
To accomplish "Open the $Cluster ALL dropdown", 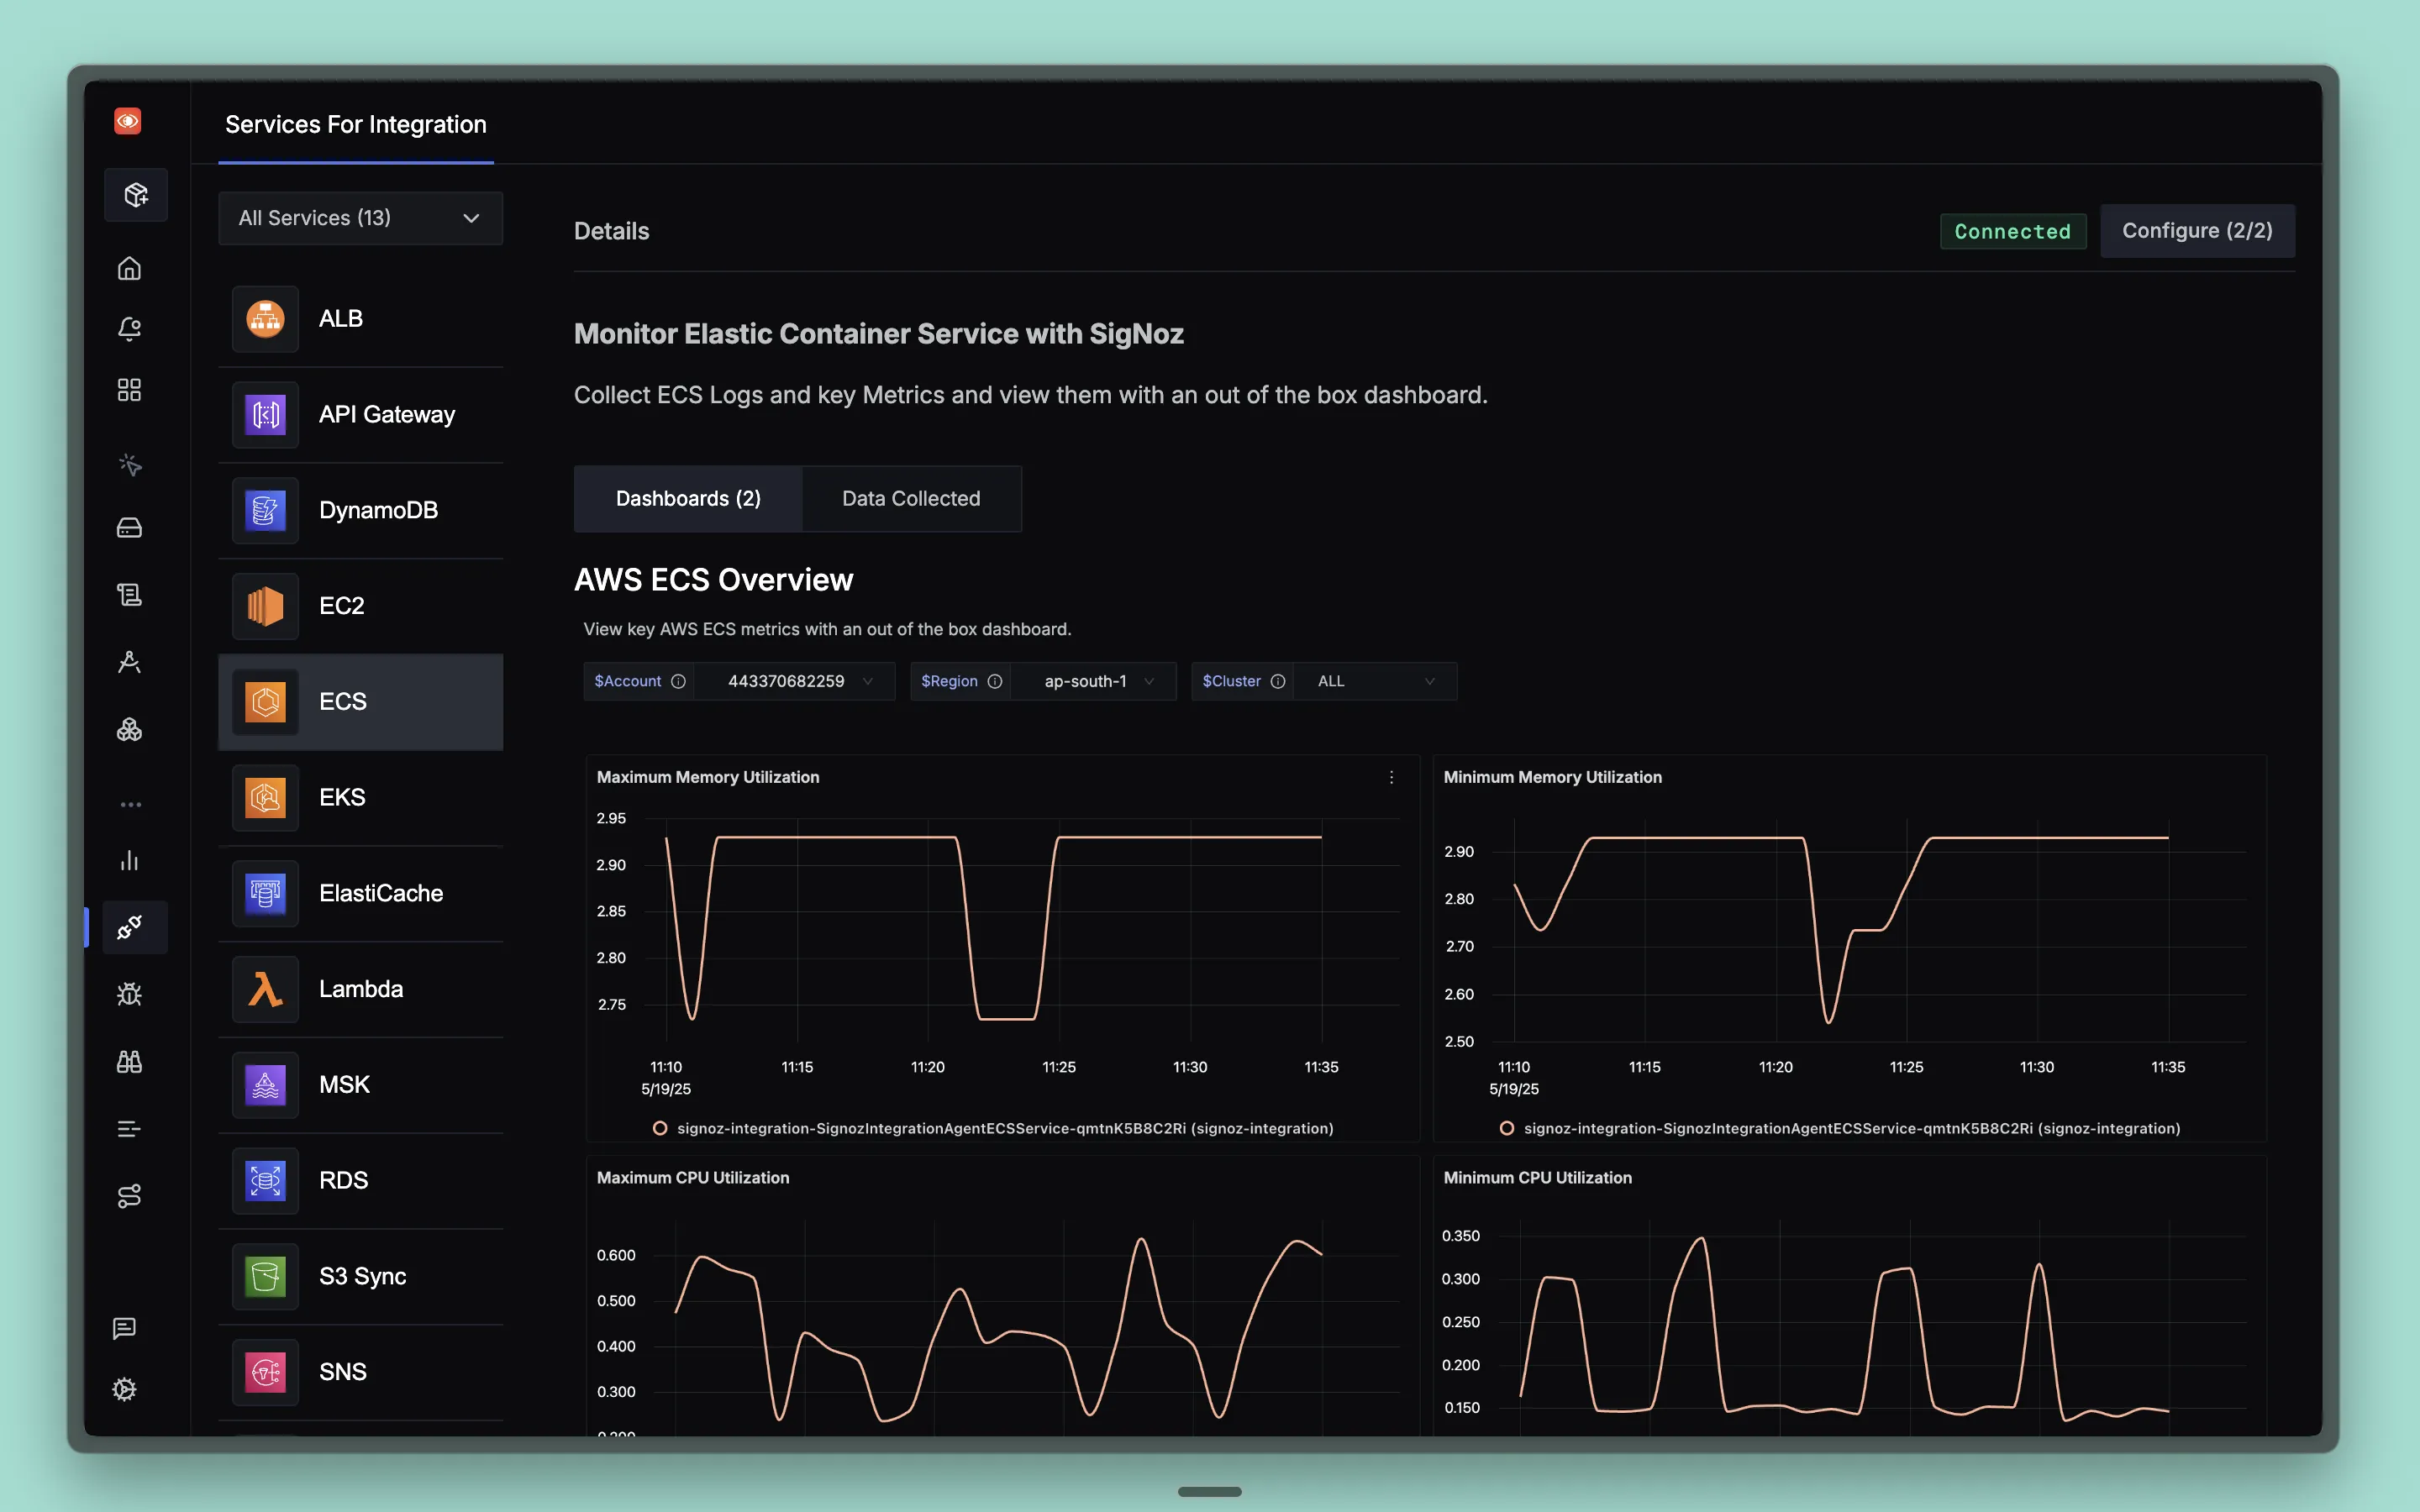I will pyautogui.click(x=1375, y=681).
